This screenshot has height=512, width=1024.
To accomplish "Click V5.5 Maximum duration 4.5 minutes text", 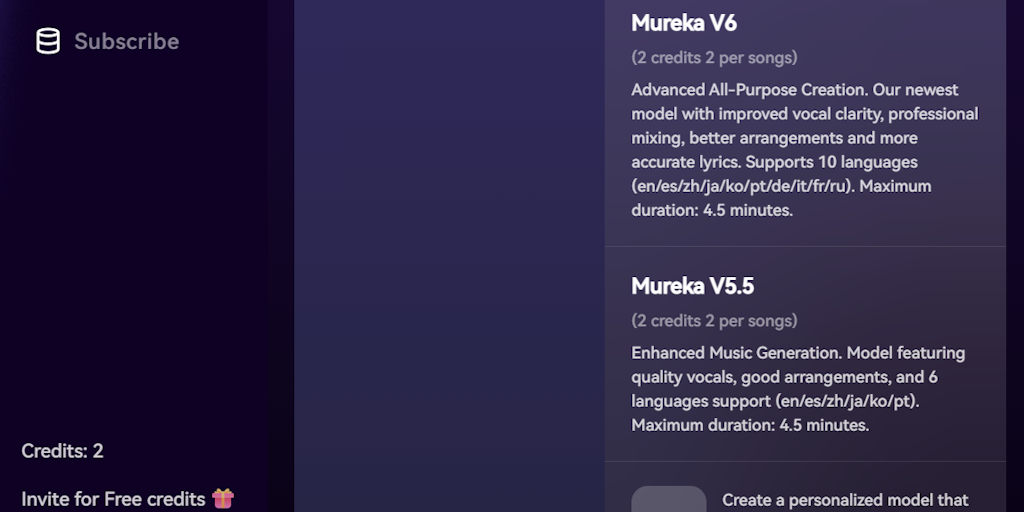I will coord(750,425).
